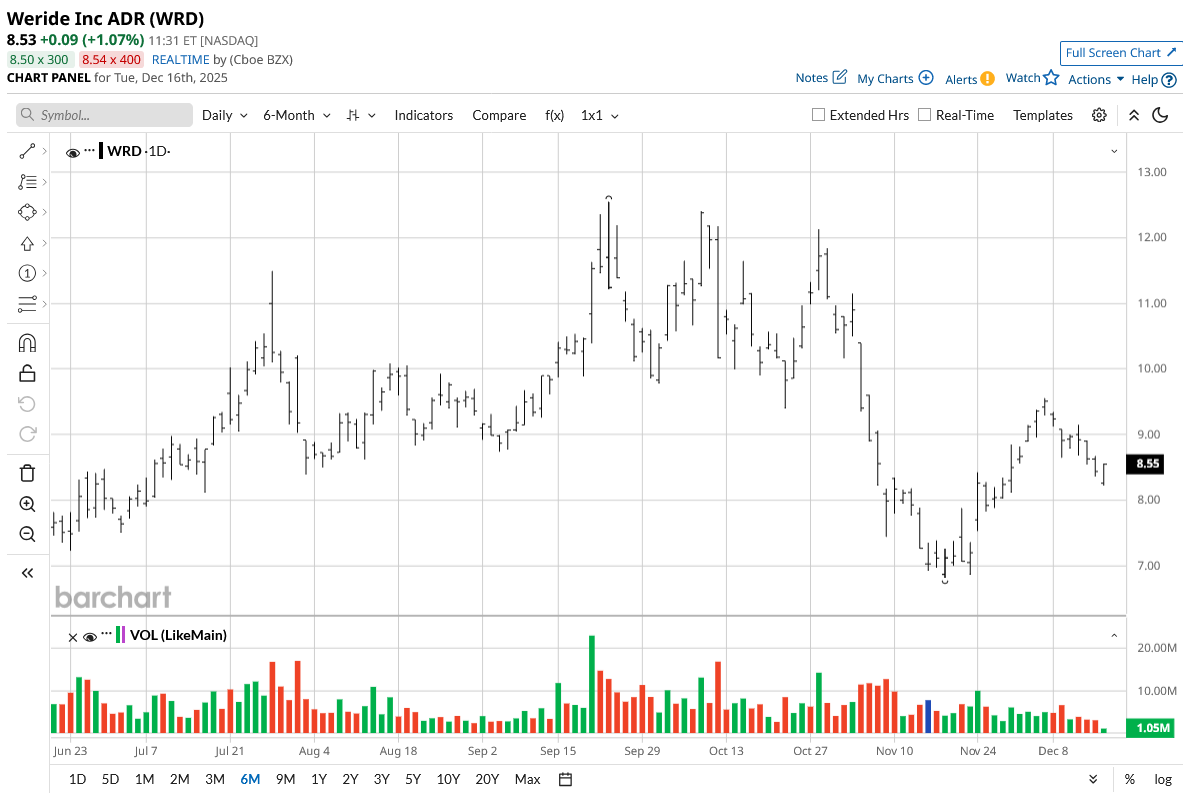Switch to dark mode moon icon
Image resolution: width=1183 pixels, height=793 pixels.
[x=1160, y=115]
